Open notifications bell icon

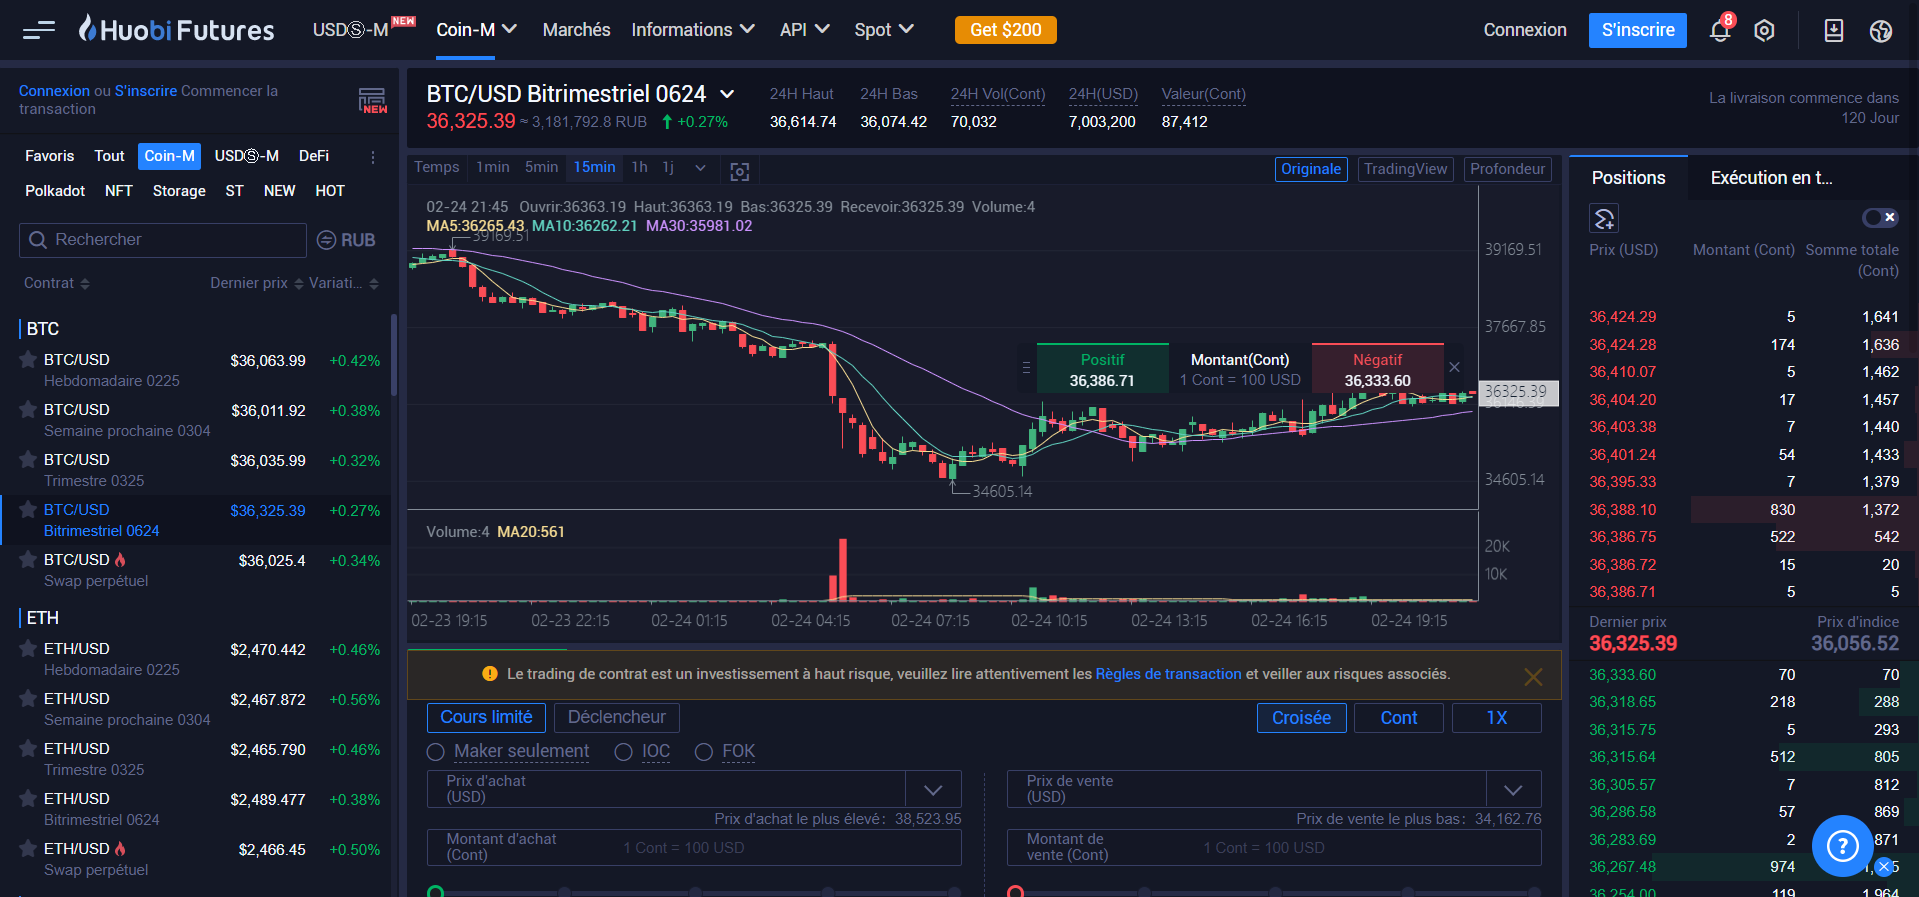coord(1720,30)
